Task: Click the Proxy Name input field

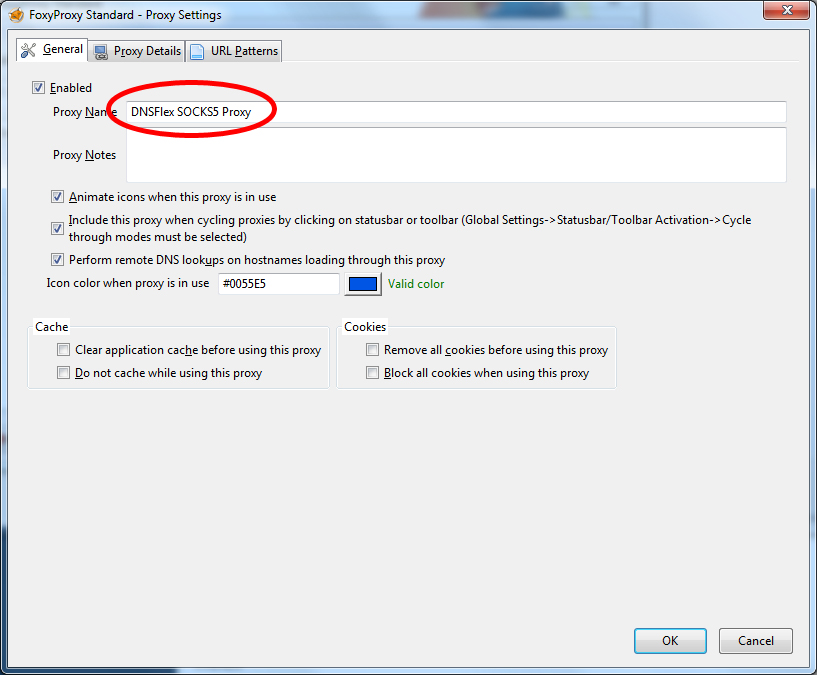Action: point(456,112)
